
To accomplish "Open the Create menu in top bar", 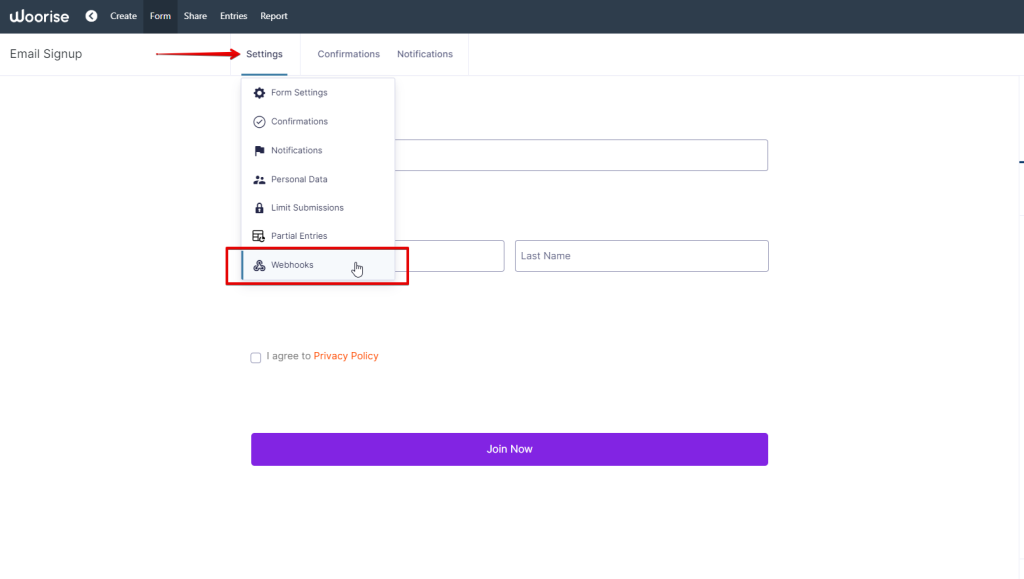I will [123, 16].
